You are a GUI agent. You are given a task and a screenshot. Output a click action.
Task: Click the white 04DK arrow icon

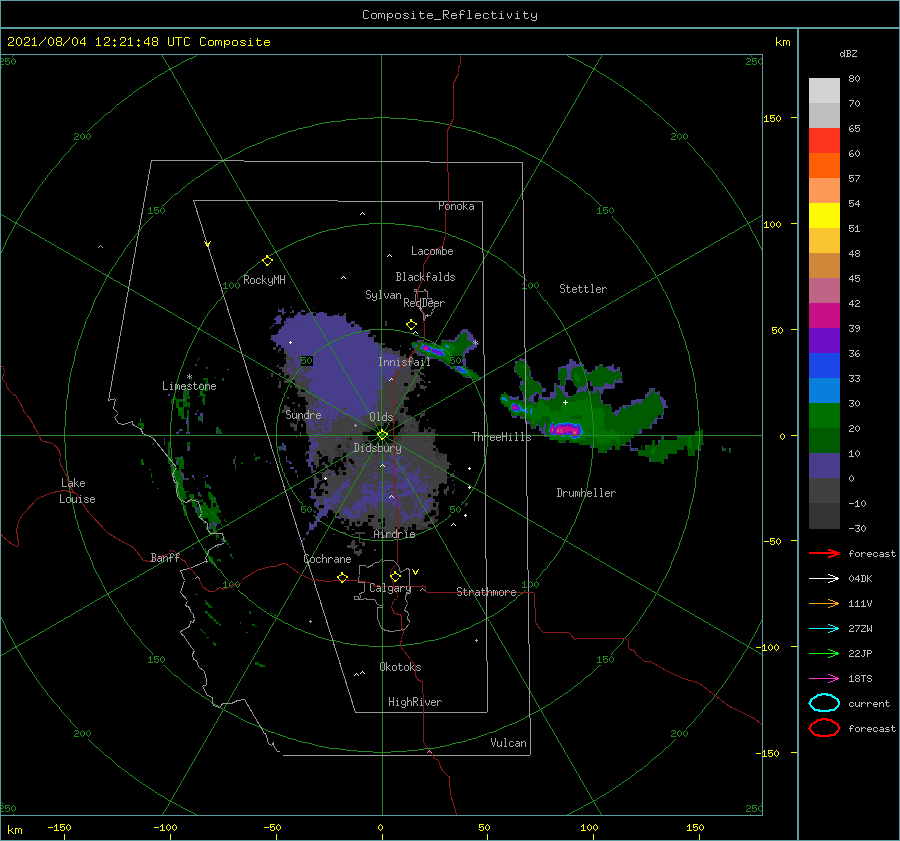[824, 578]
